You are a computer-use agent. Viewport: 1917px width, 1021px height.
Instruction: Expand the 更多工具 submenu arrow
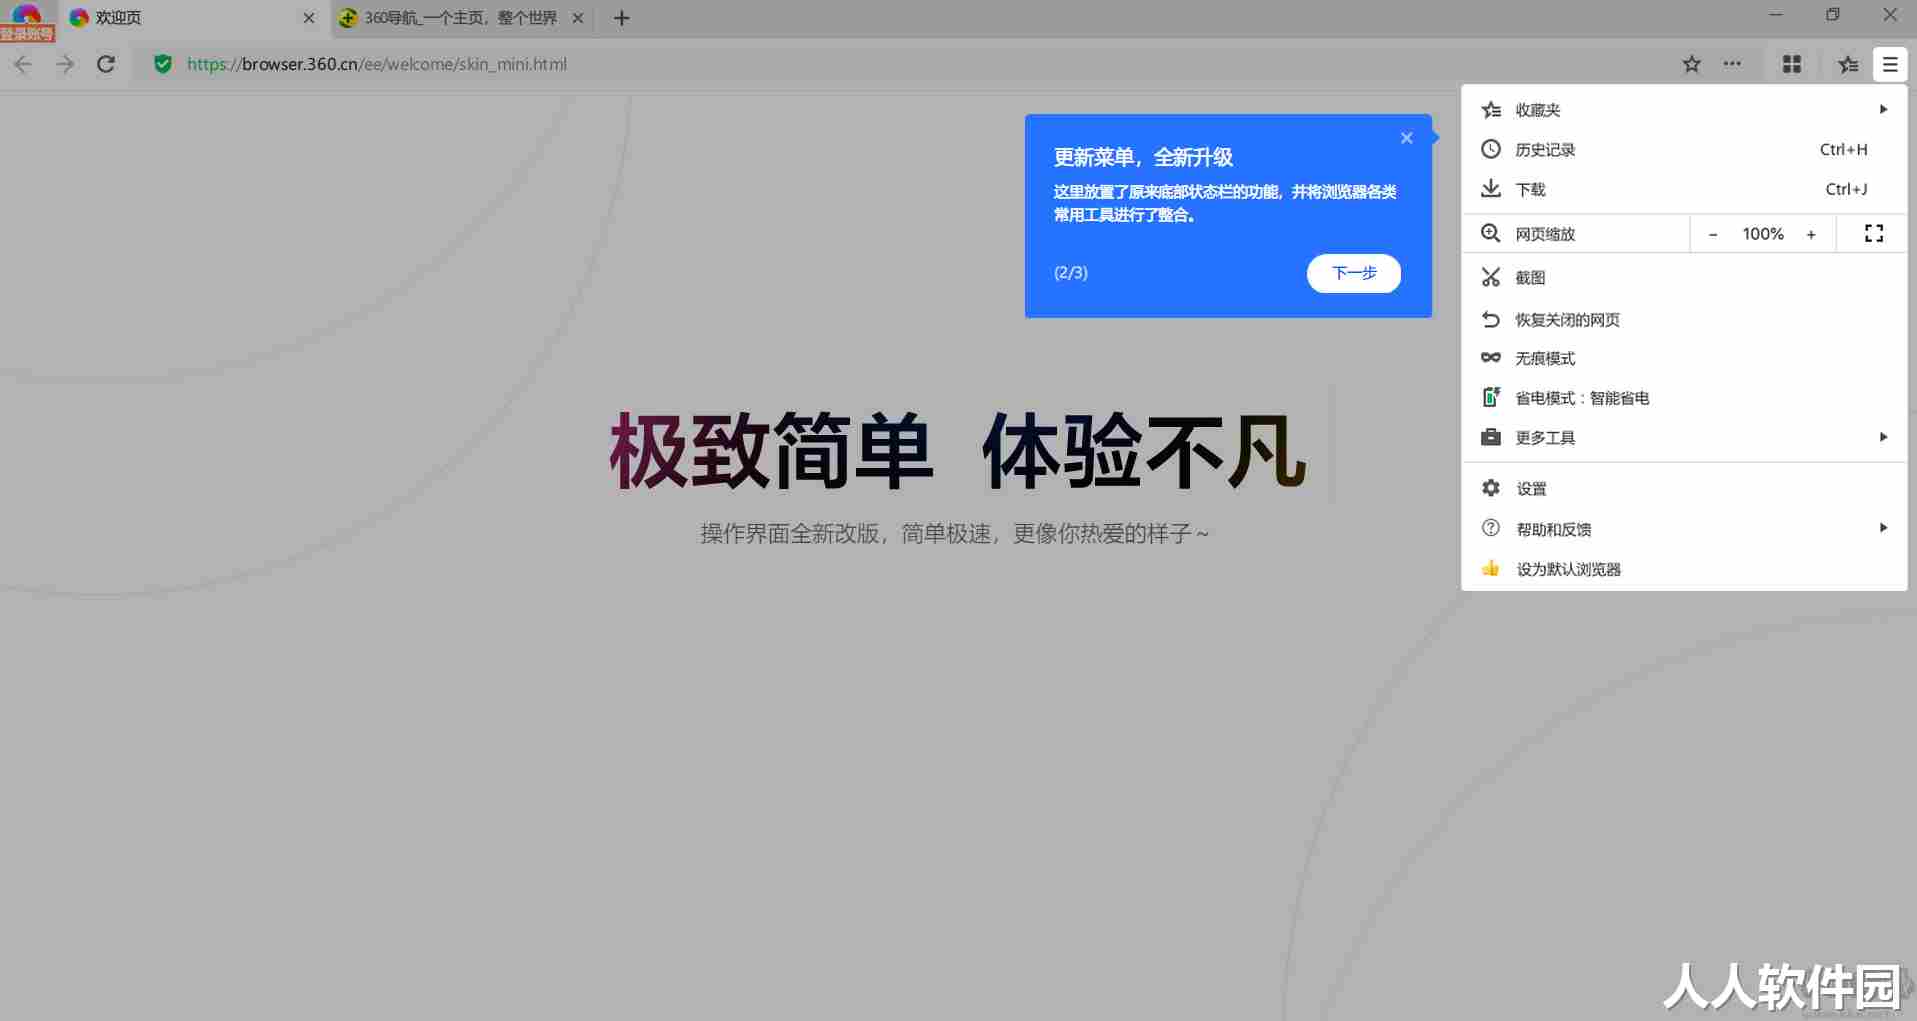[x=1883, y=437]
